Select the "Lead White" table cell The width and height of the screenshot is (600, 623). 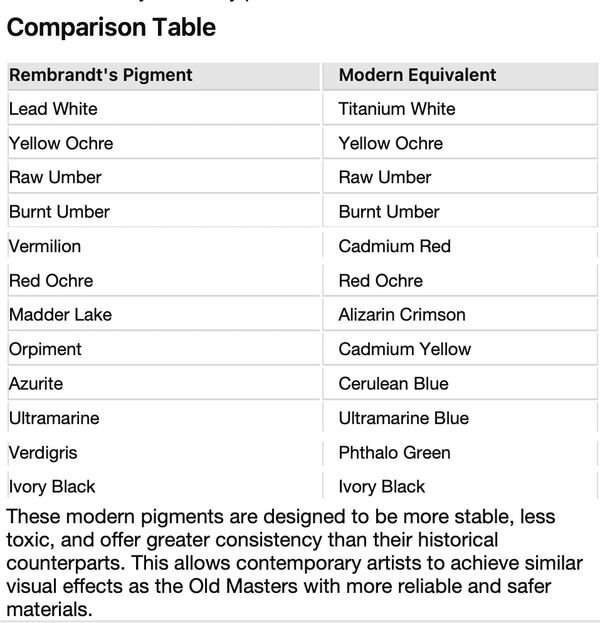tap(53, 109)
